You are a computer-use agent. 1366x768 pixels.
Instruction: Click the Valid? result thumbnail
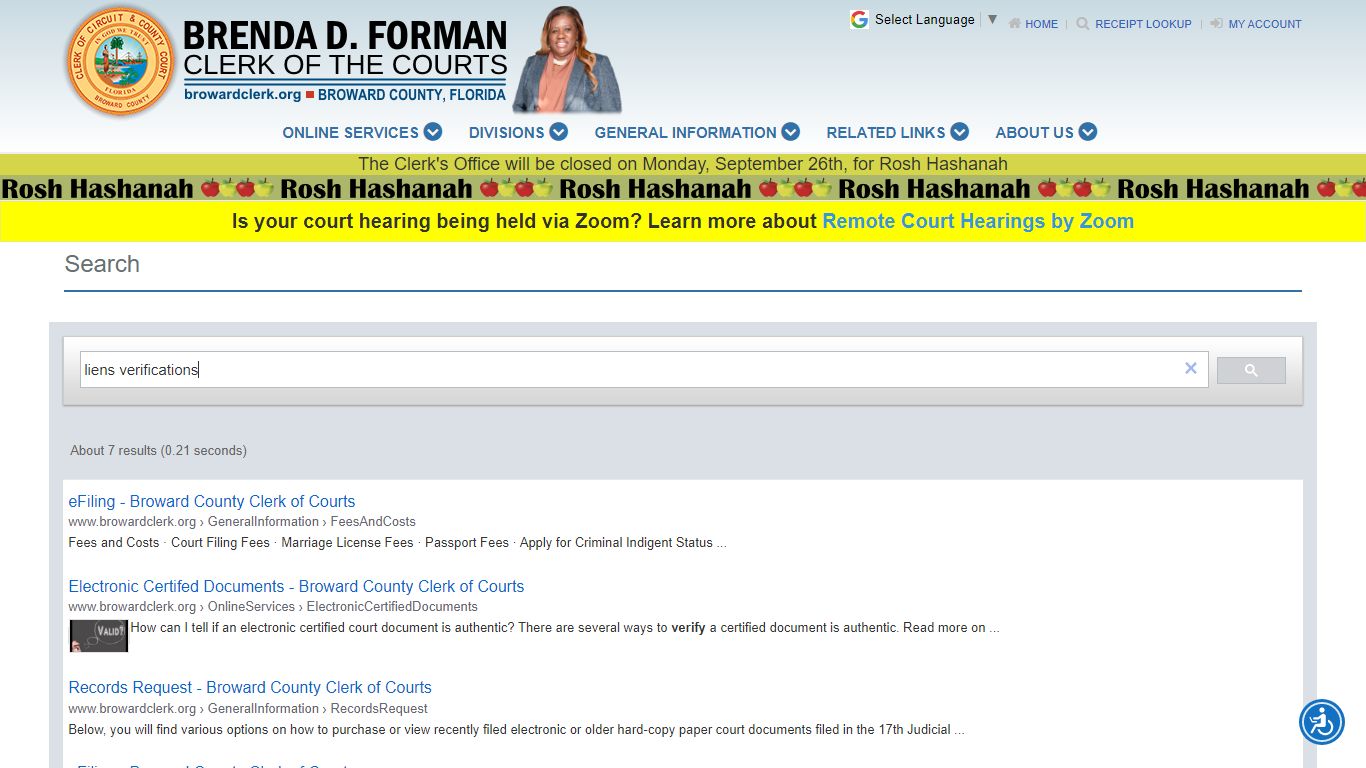pyautogui.click(x=99, y=636)
